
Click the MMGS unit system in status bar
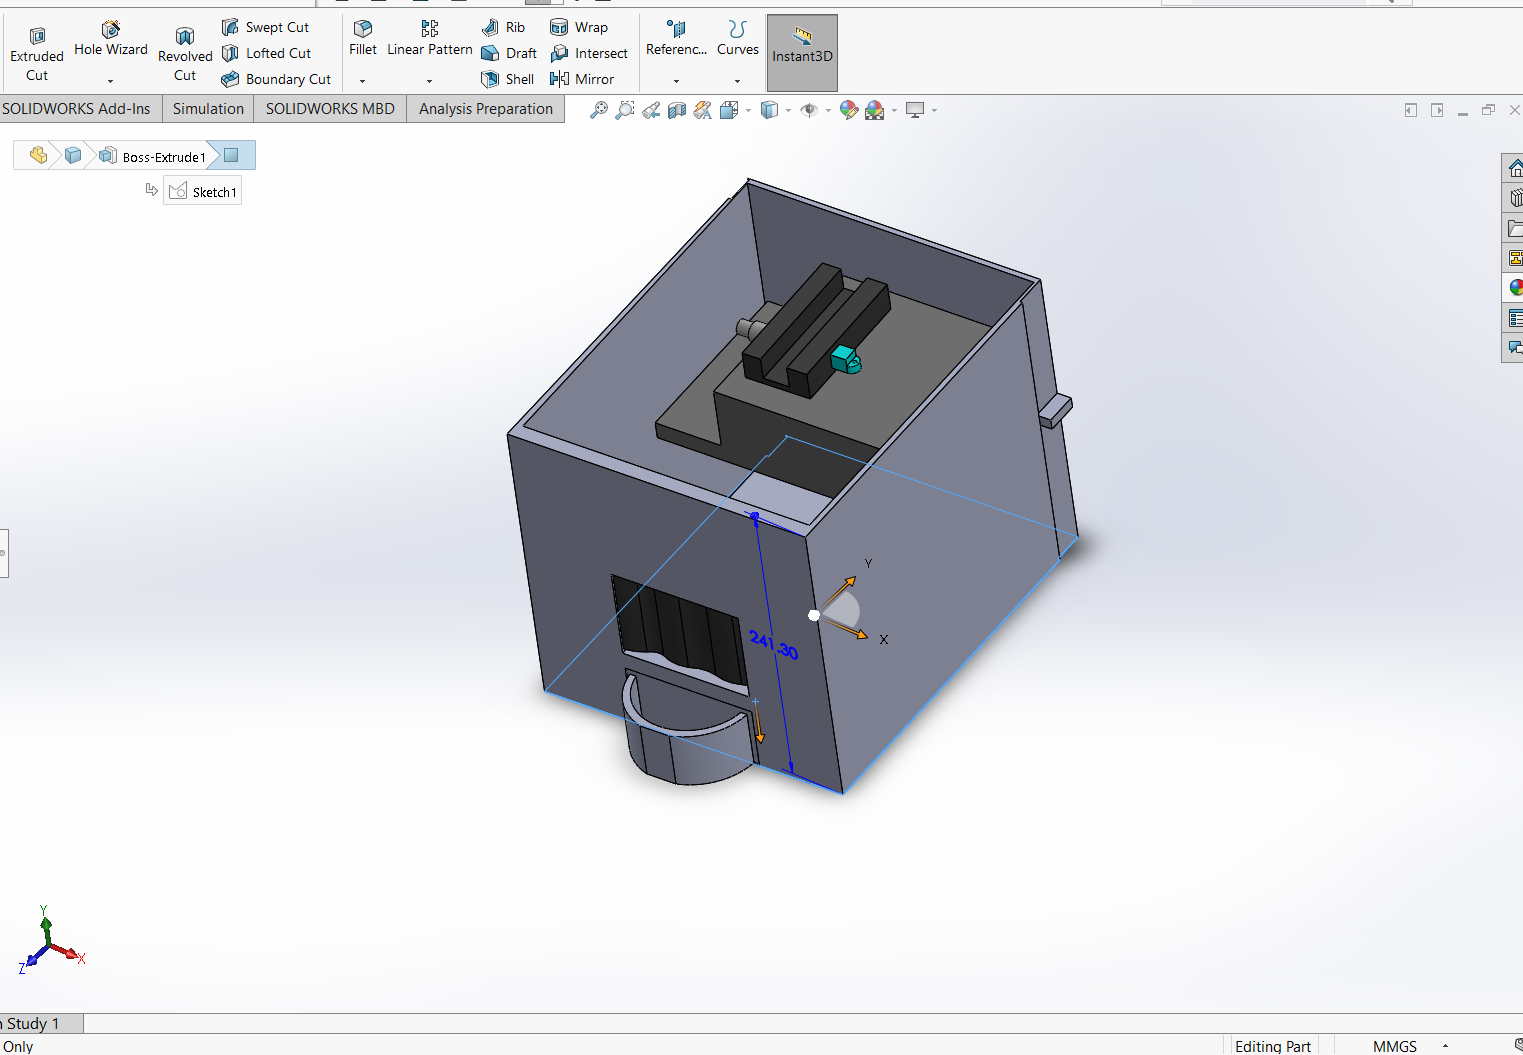tap(1394, 1046)
